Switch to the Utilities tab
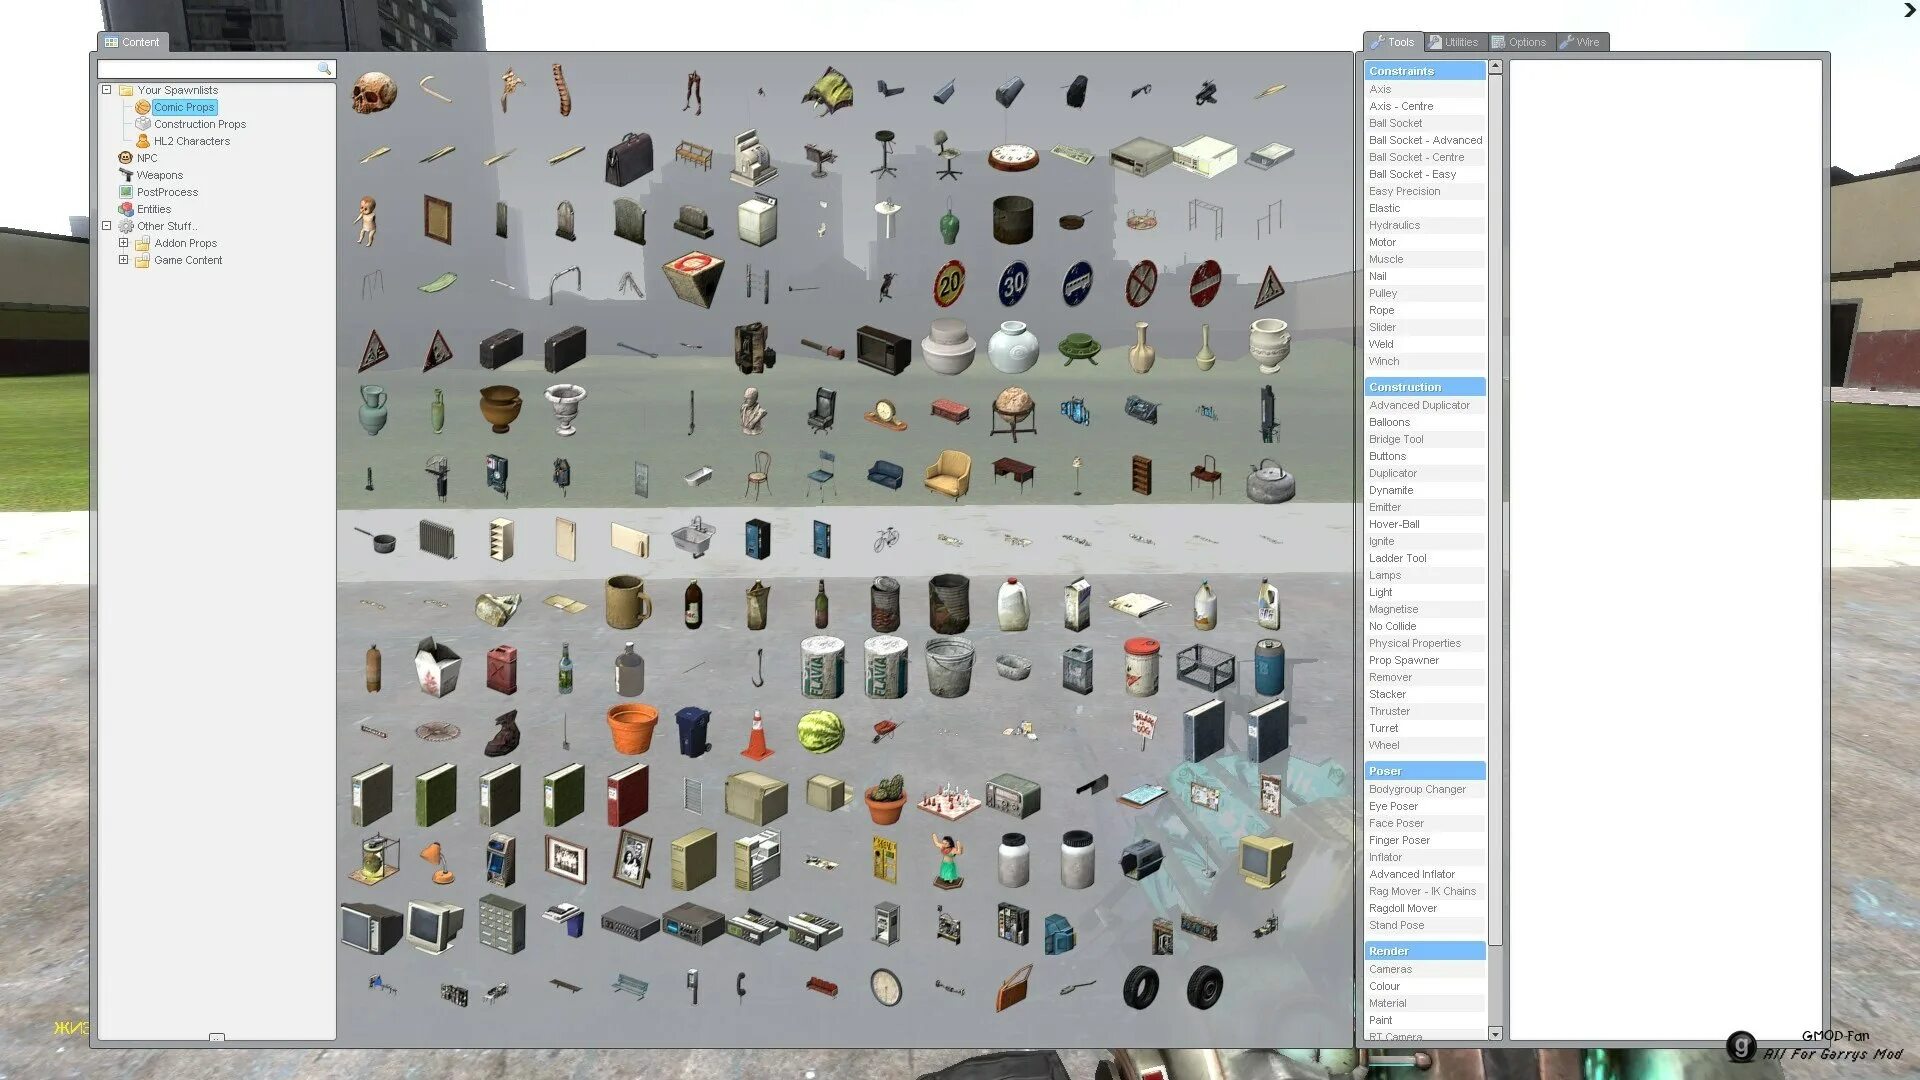The image size is (1920, 1080). coord(1454,42)
